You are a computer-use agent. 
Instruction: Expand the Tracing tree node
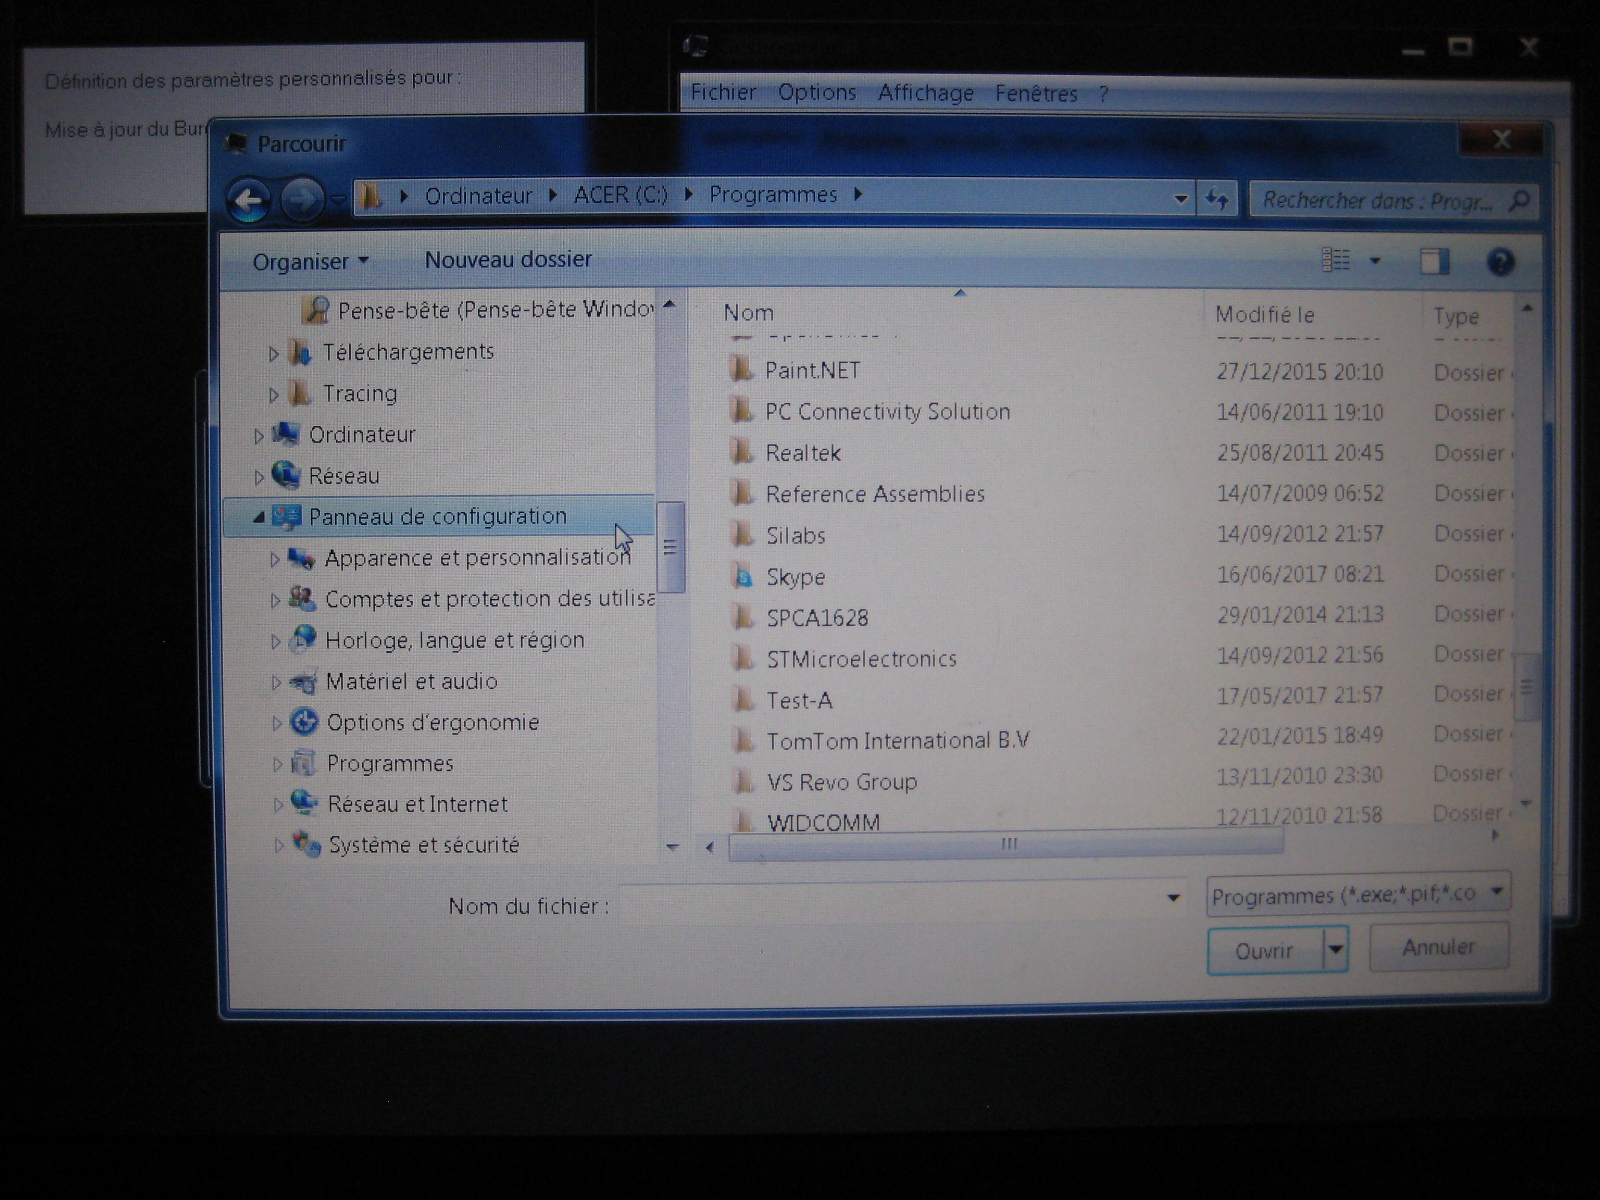[273, 395]
